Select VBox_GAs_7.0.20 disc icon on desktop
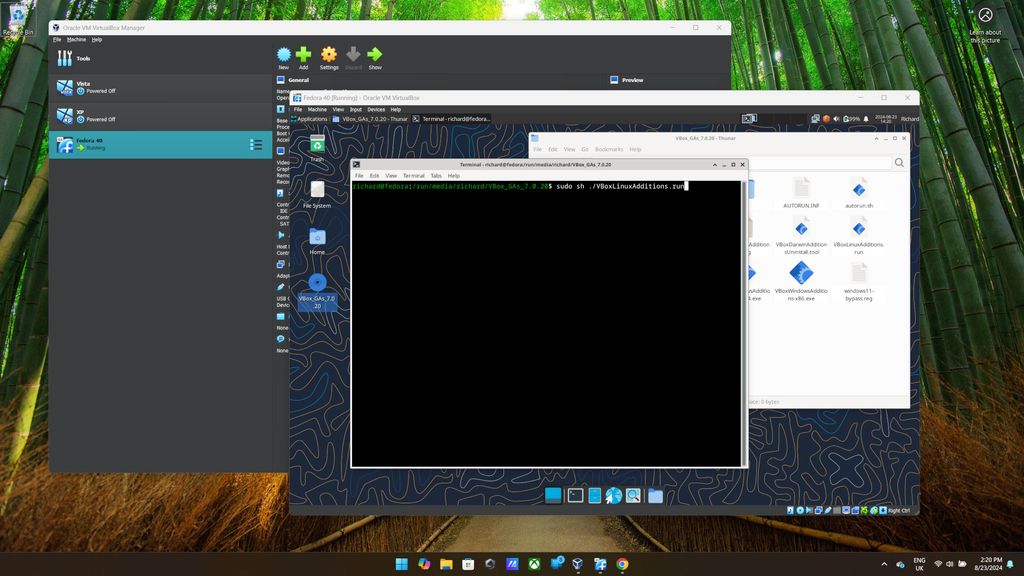The height and width of the screenshot is (576, 1024). click(x=317, y=291)
